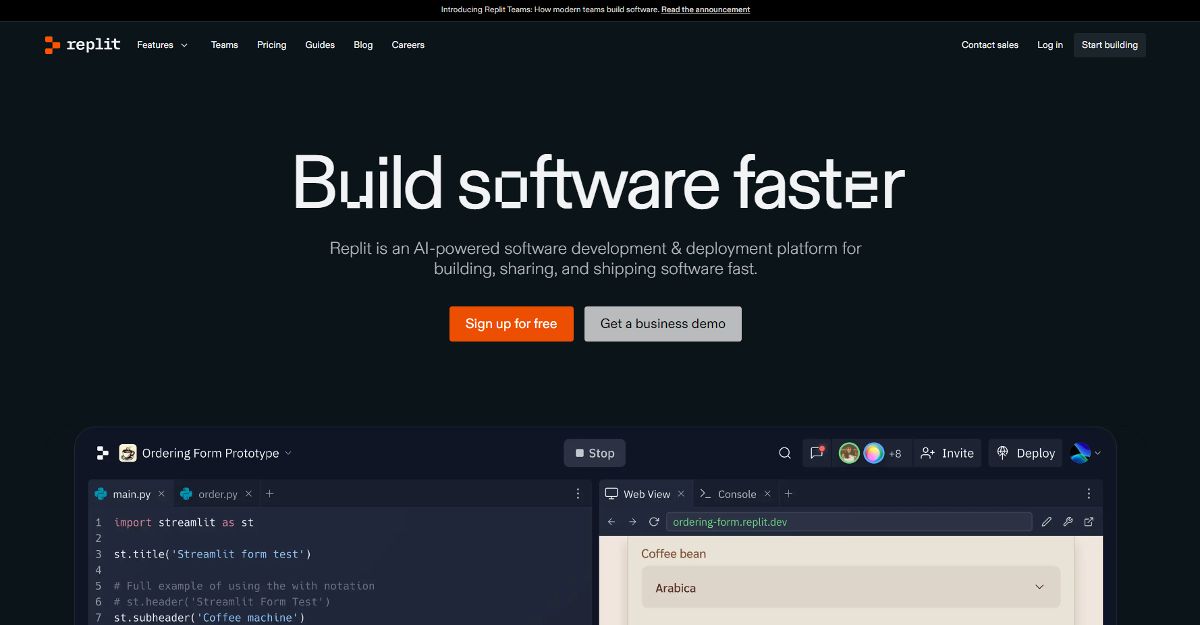Click the Sign up for free button

pos(511,324)
